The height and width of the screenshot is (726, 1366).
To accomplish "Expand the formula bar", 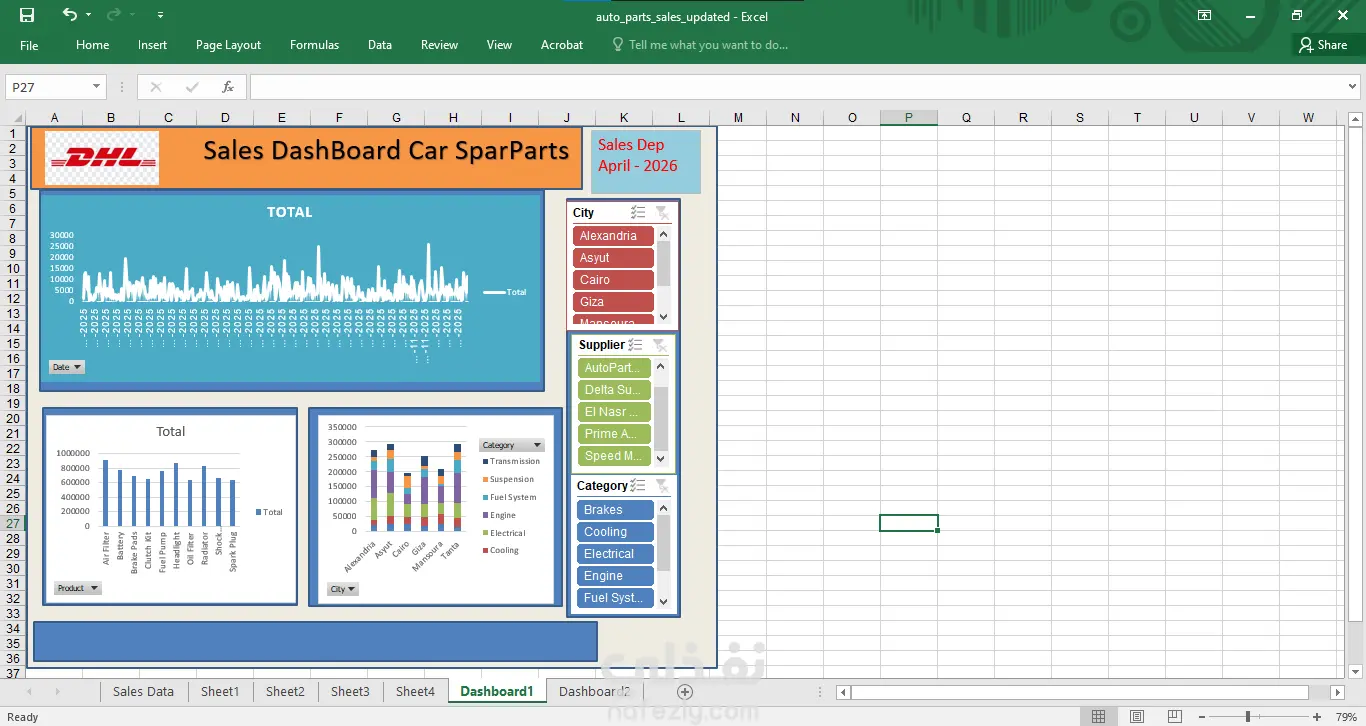I will 1353,87.
